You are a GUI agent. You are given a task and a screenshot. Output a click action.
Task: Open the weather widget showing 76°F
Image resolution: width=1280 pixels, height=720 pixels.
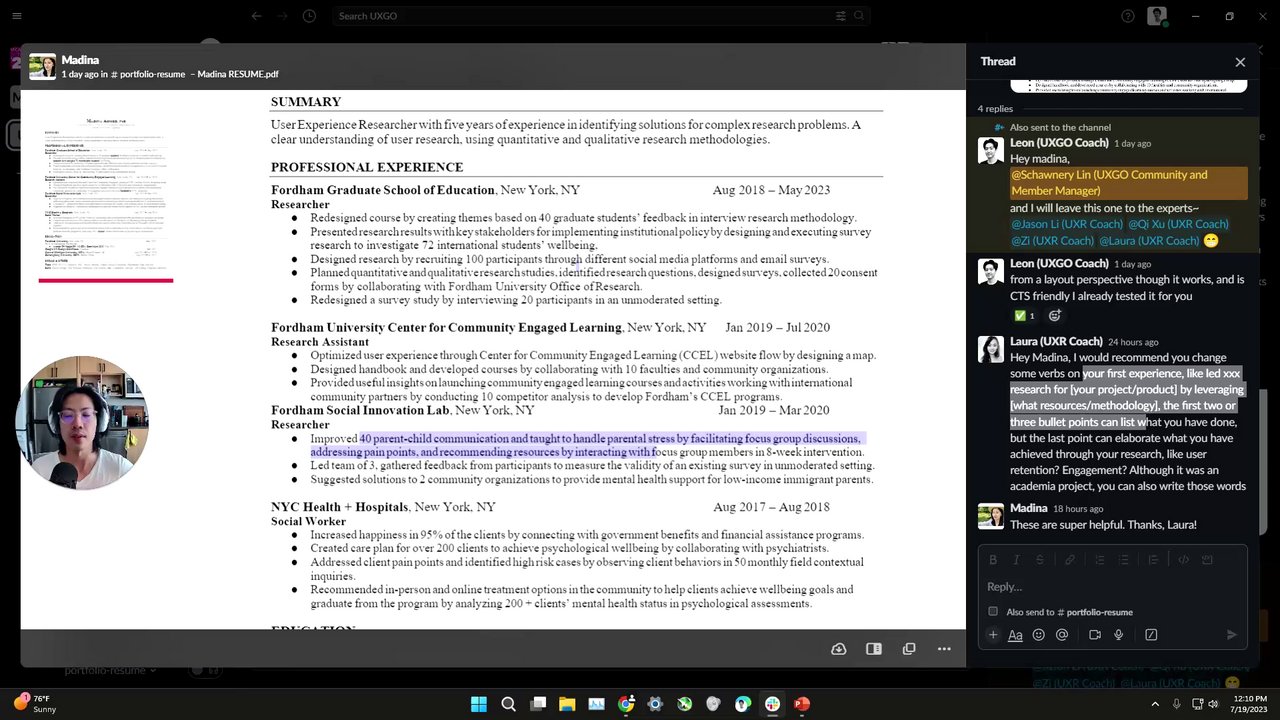click(35, 704)
